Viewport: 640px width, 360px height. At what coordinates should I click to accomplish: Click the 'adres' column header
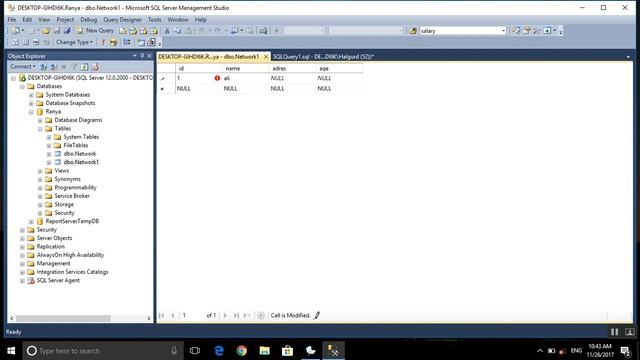pos(292,69)
